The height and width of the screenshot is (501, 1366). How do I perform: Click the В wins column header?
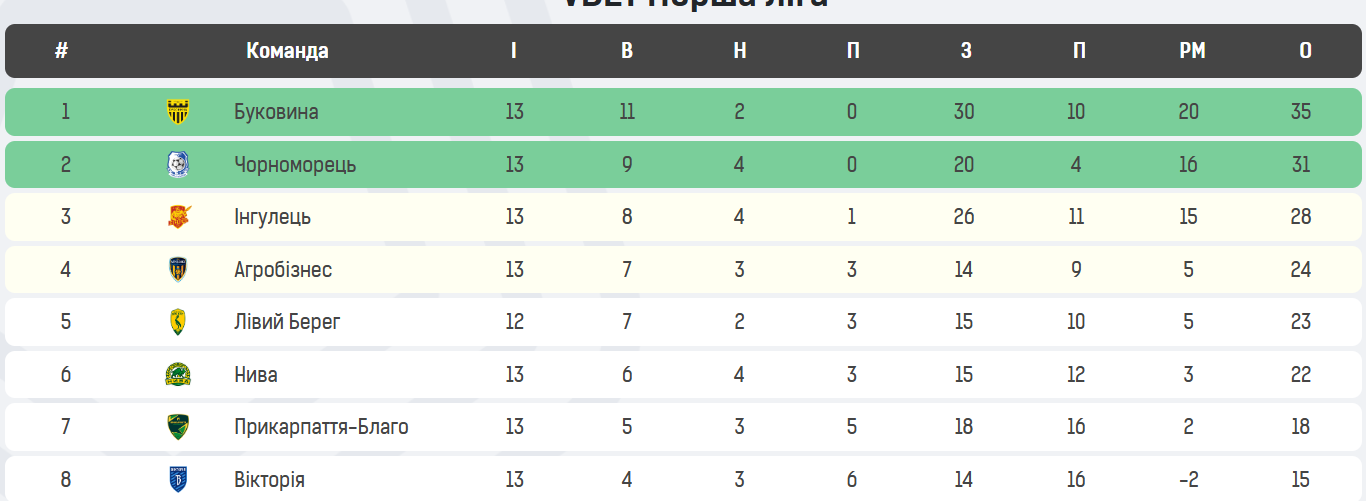pos(627,51)
